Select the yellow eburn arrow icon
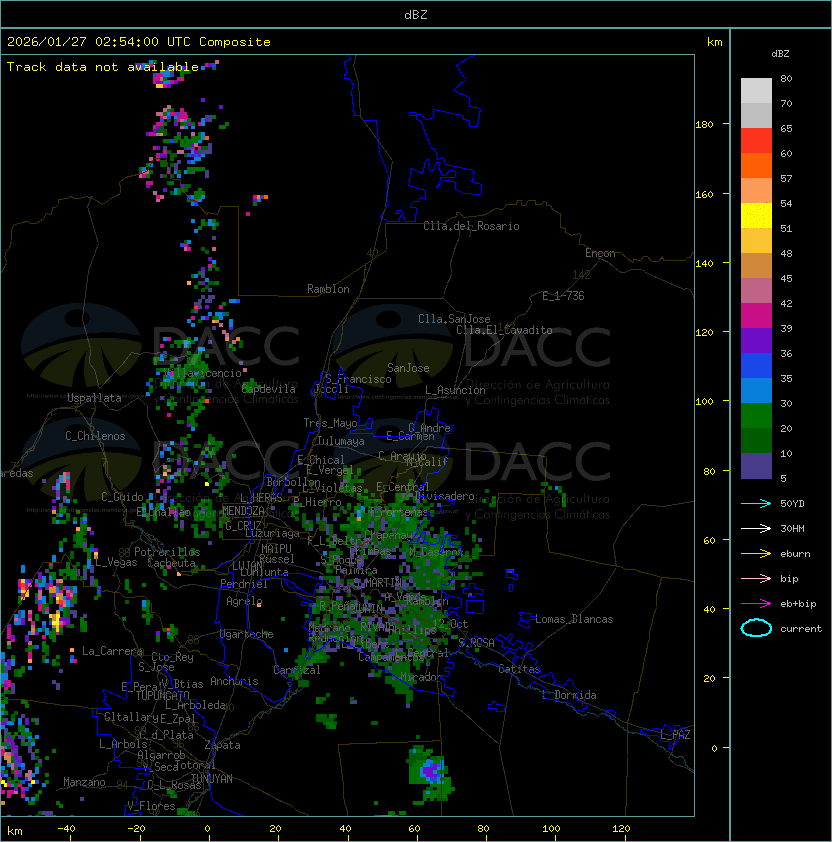 756,554
